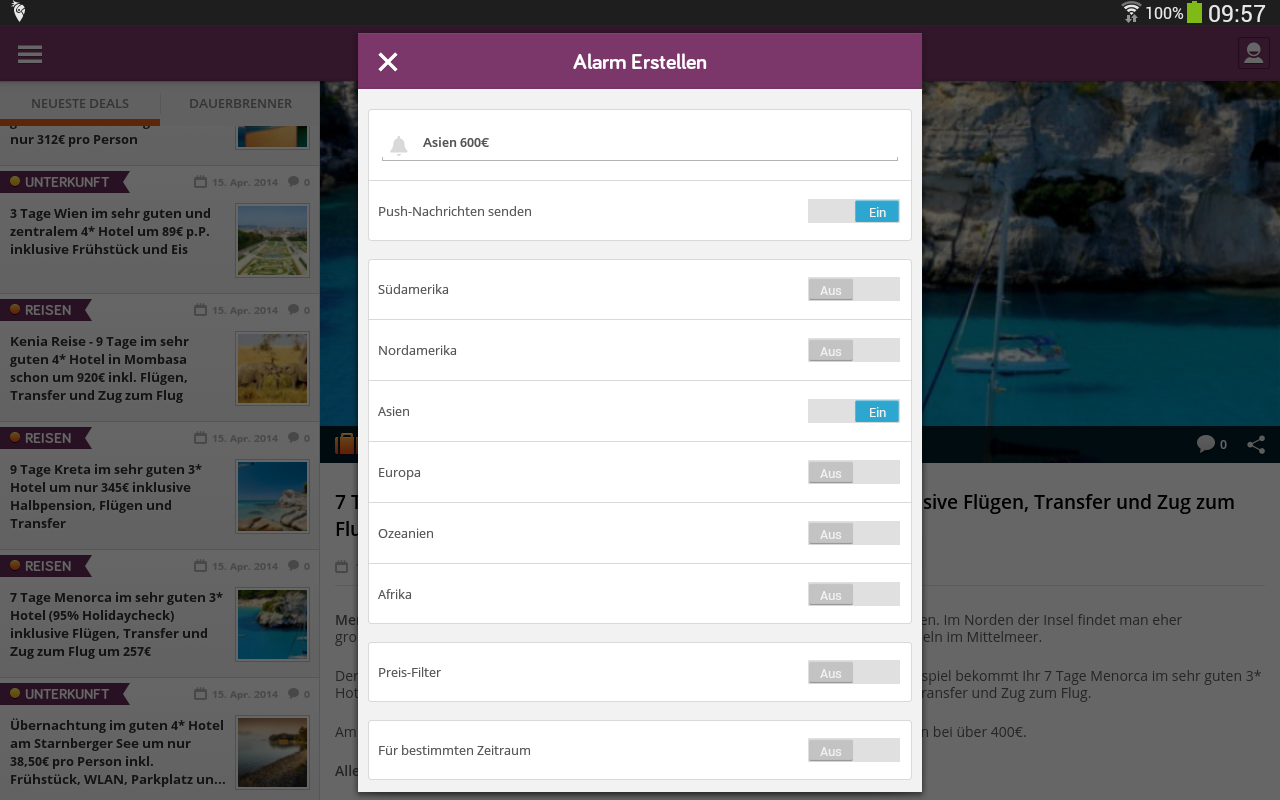This screenshot has height=800, width=1280.
Task: Turn on the Preis-Filter switch
Action: pyautogui.click(x=854, y=673)
